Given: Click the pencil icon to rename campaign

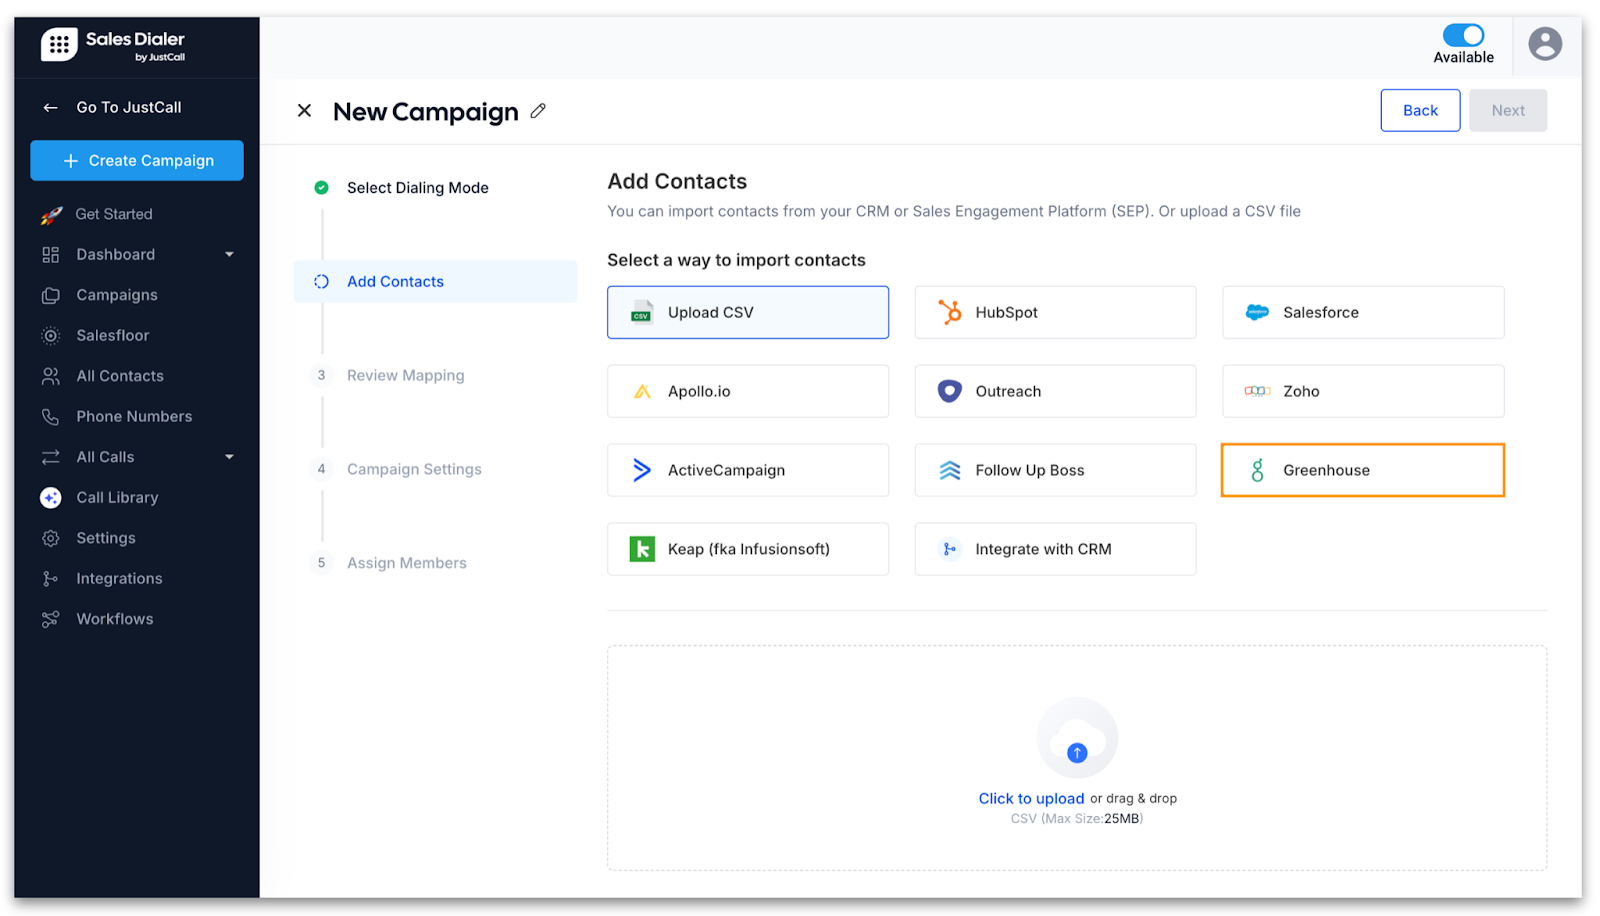Looking at the screenshot, I should click(538, 111).
